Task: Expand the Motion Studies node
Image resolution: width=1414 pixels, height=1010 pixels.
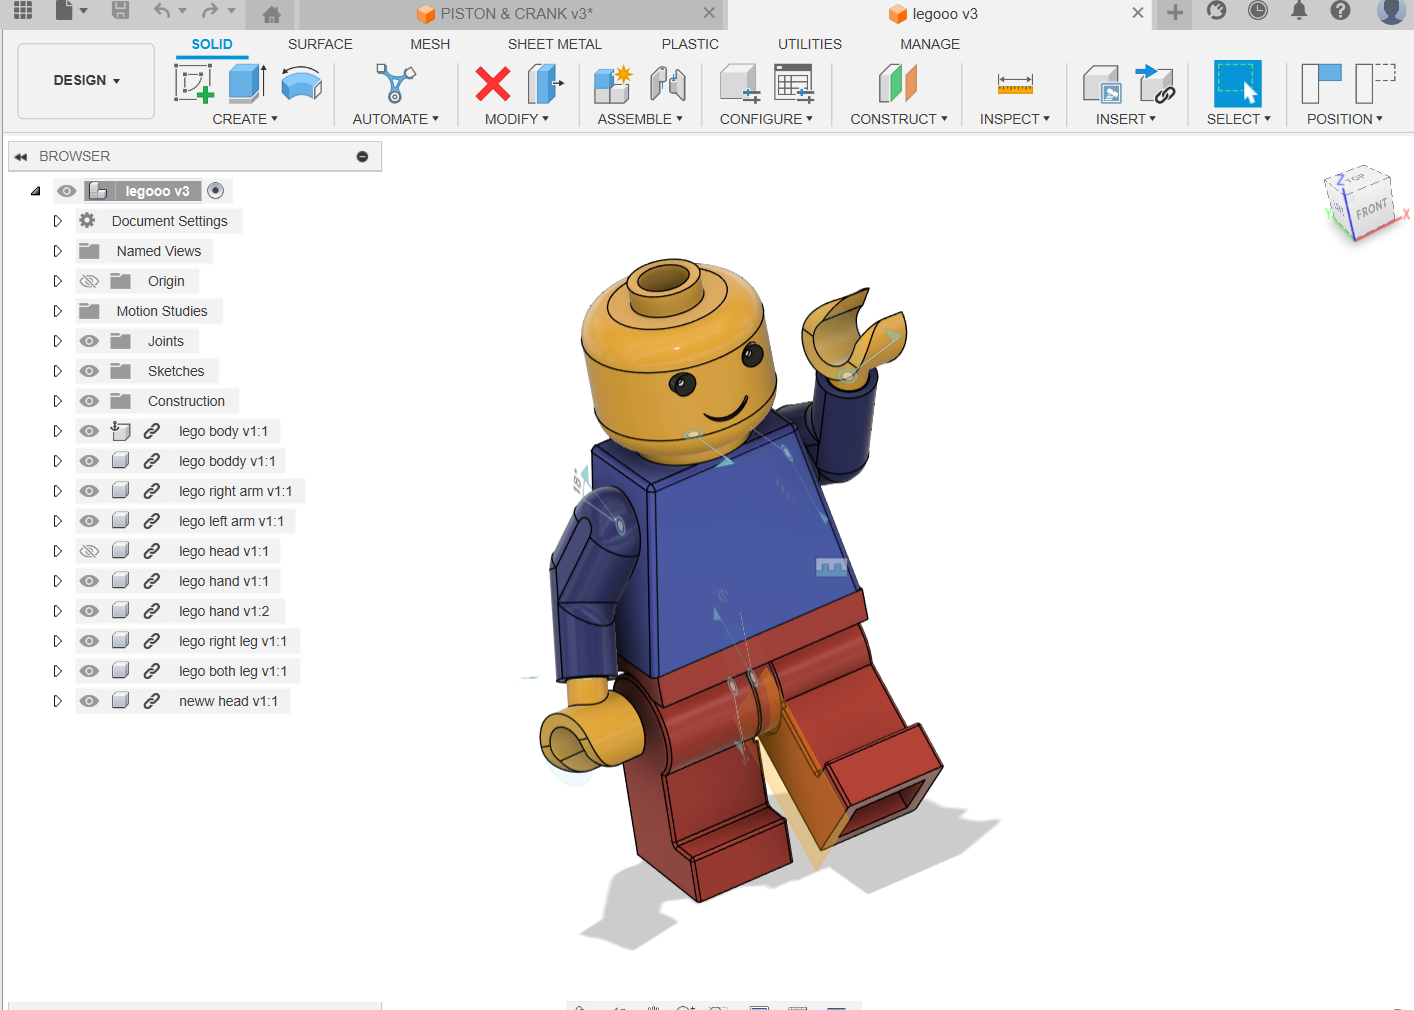Action: [x=57, y=311]
